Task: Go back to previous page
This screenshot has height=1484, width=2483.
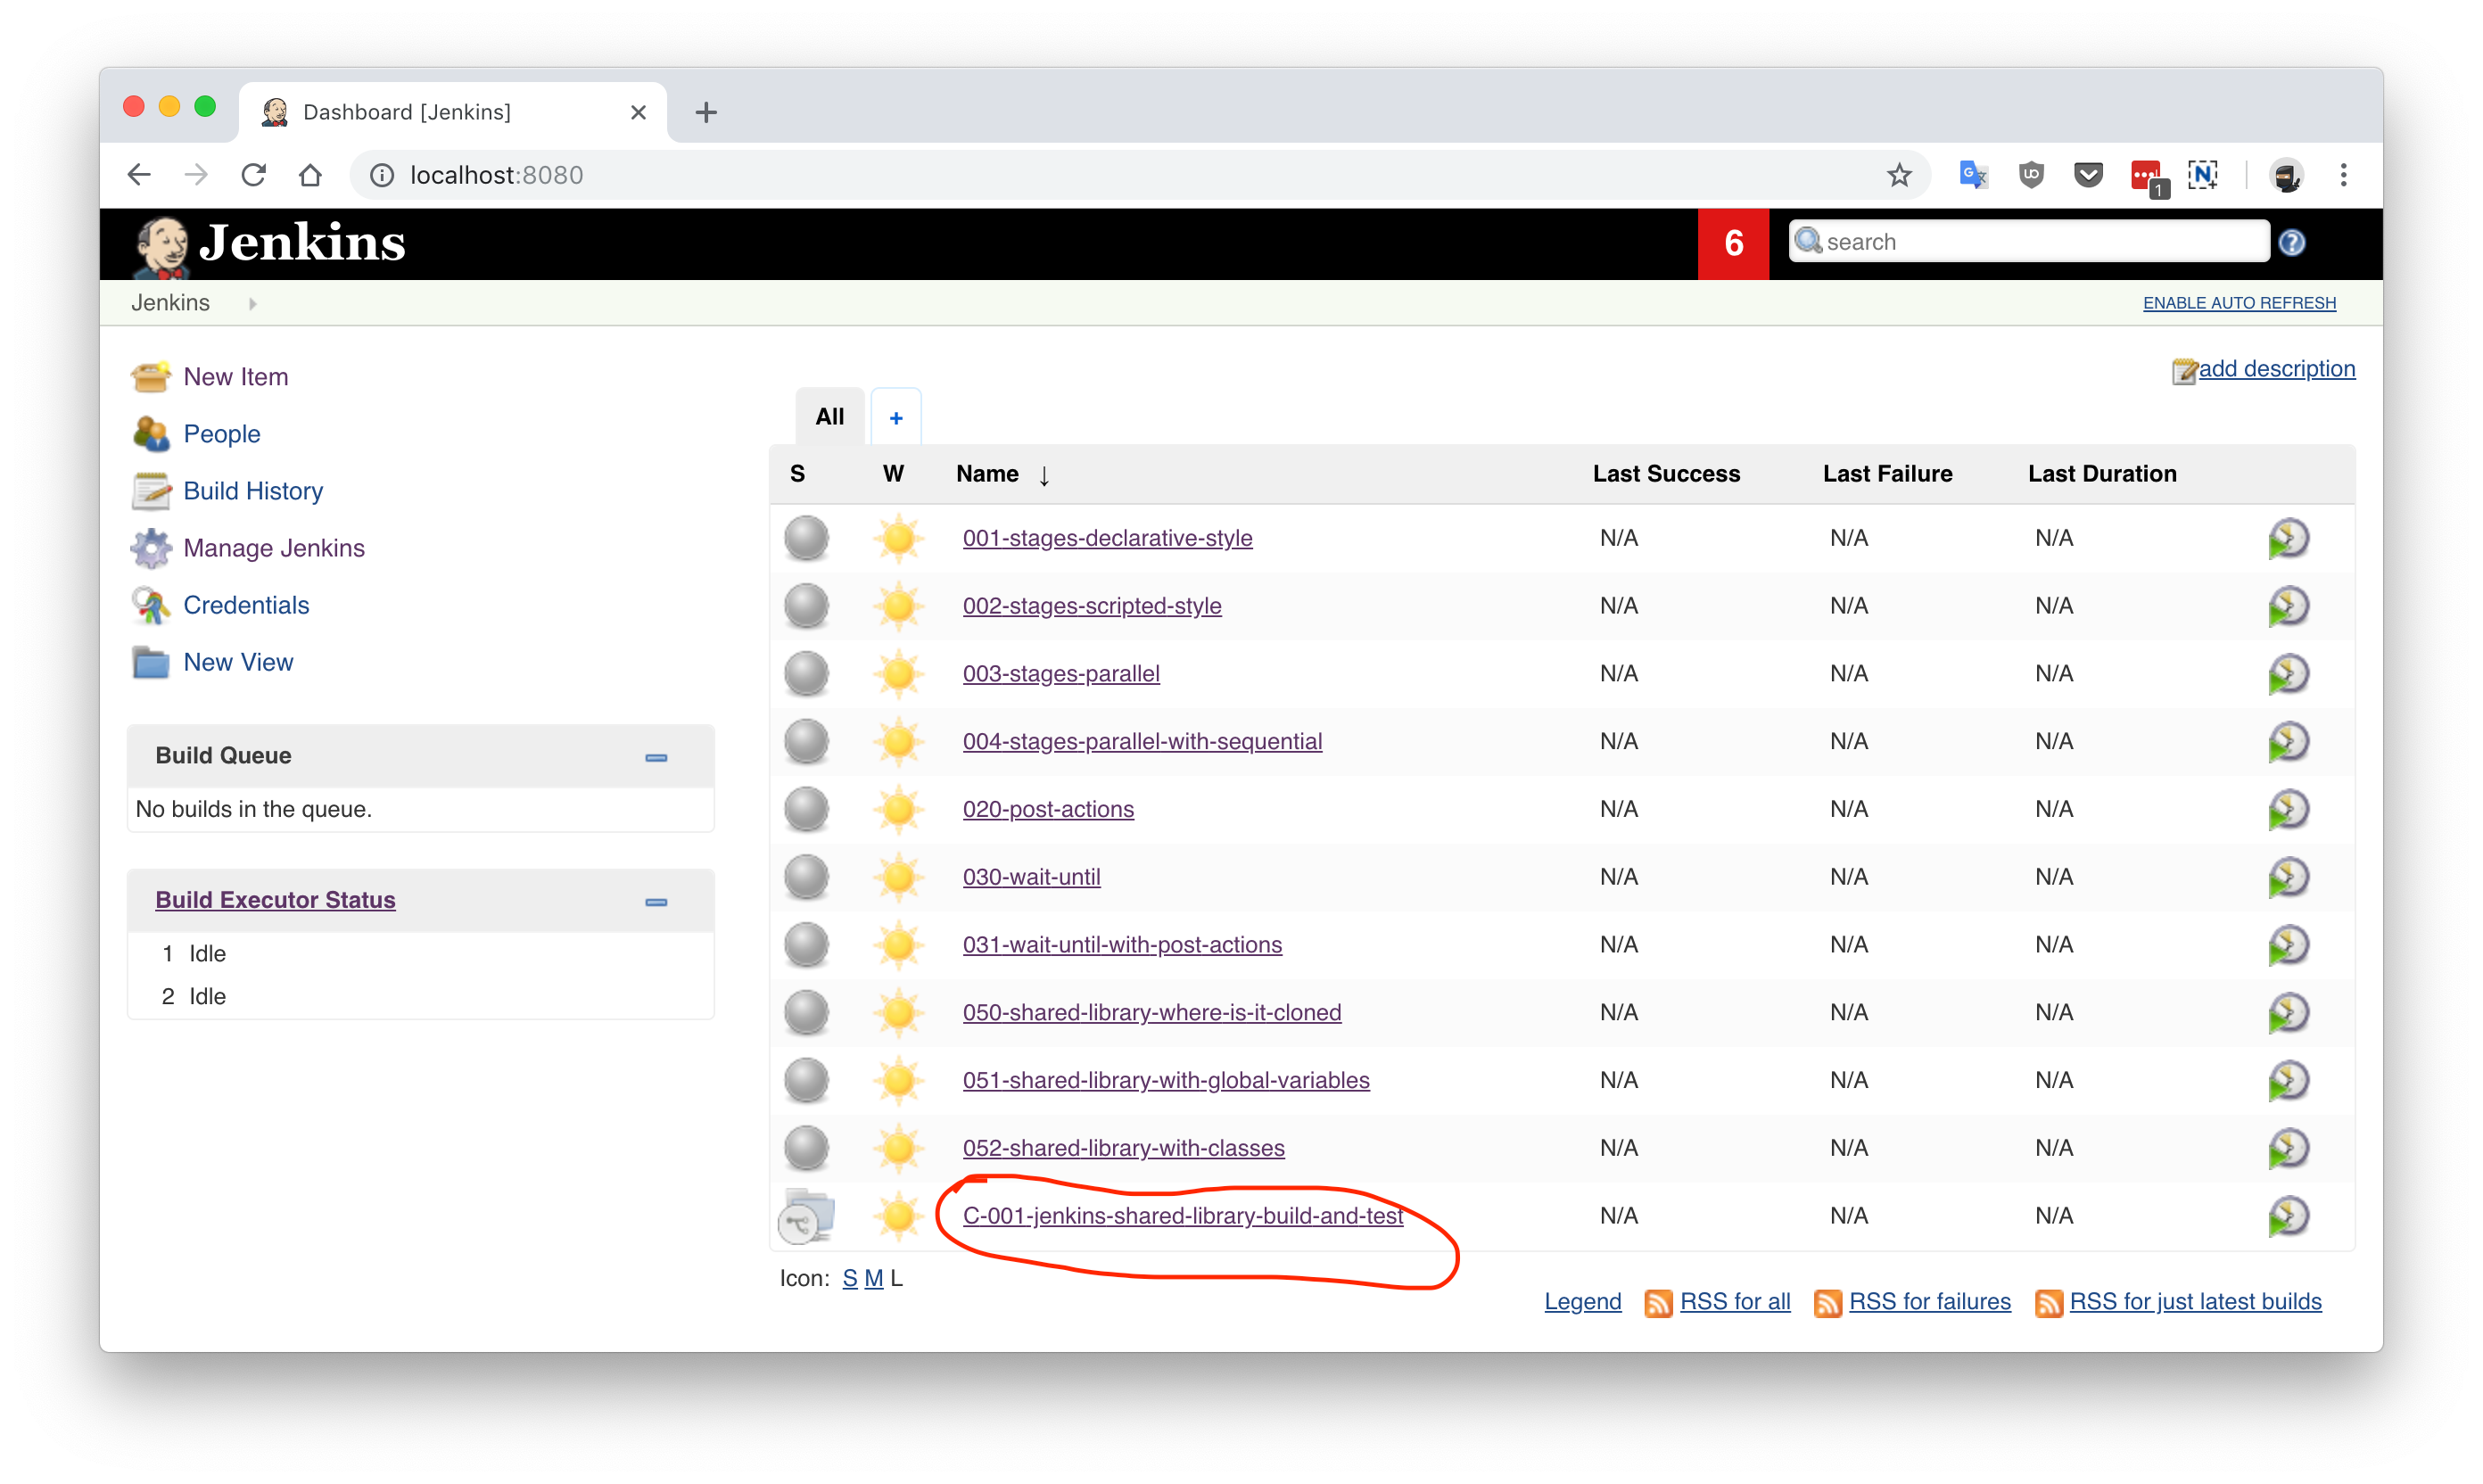Action: pyautogui.click(x=139, y=175)
